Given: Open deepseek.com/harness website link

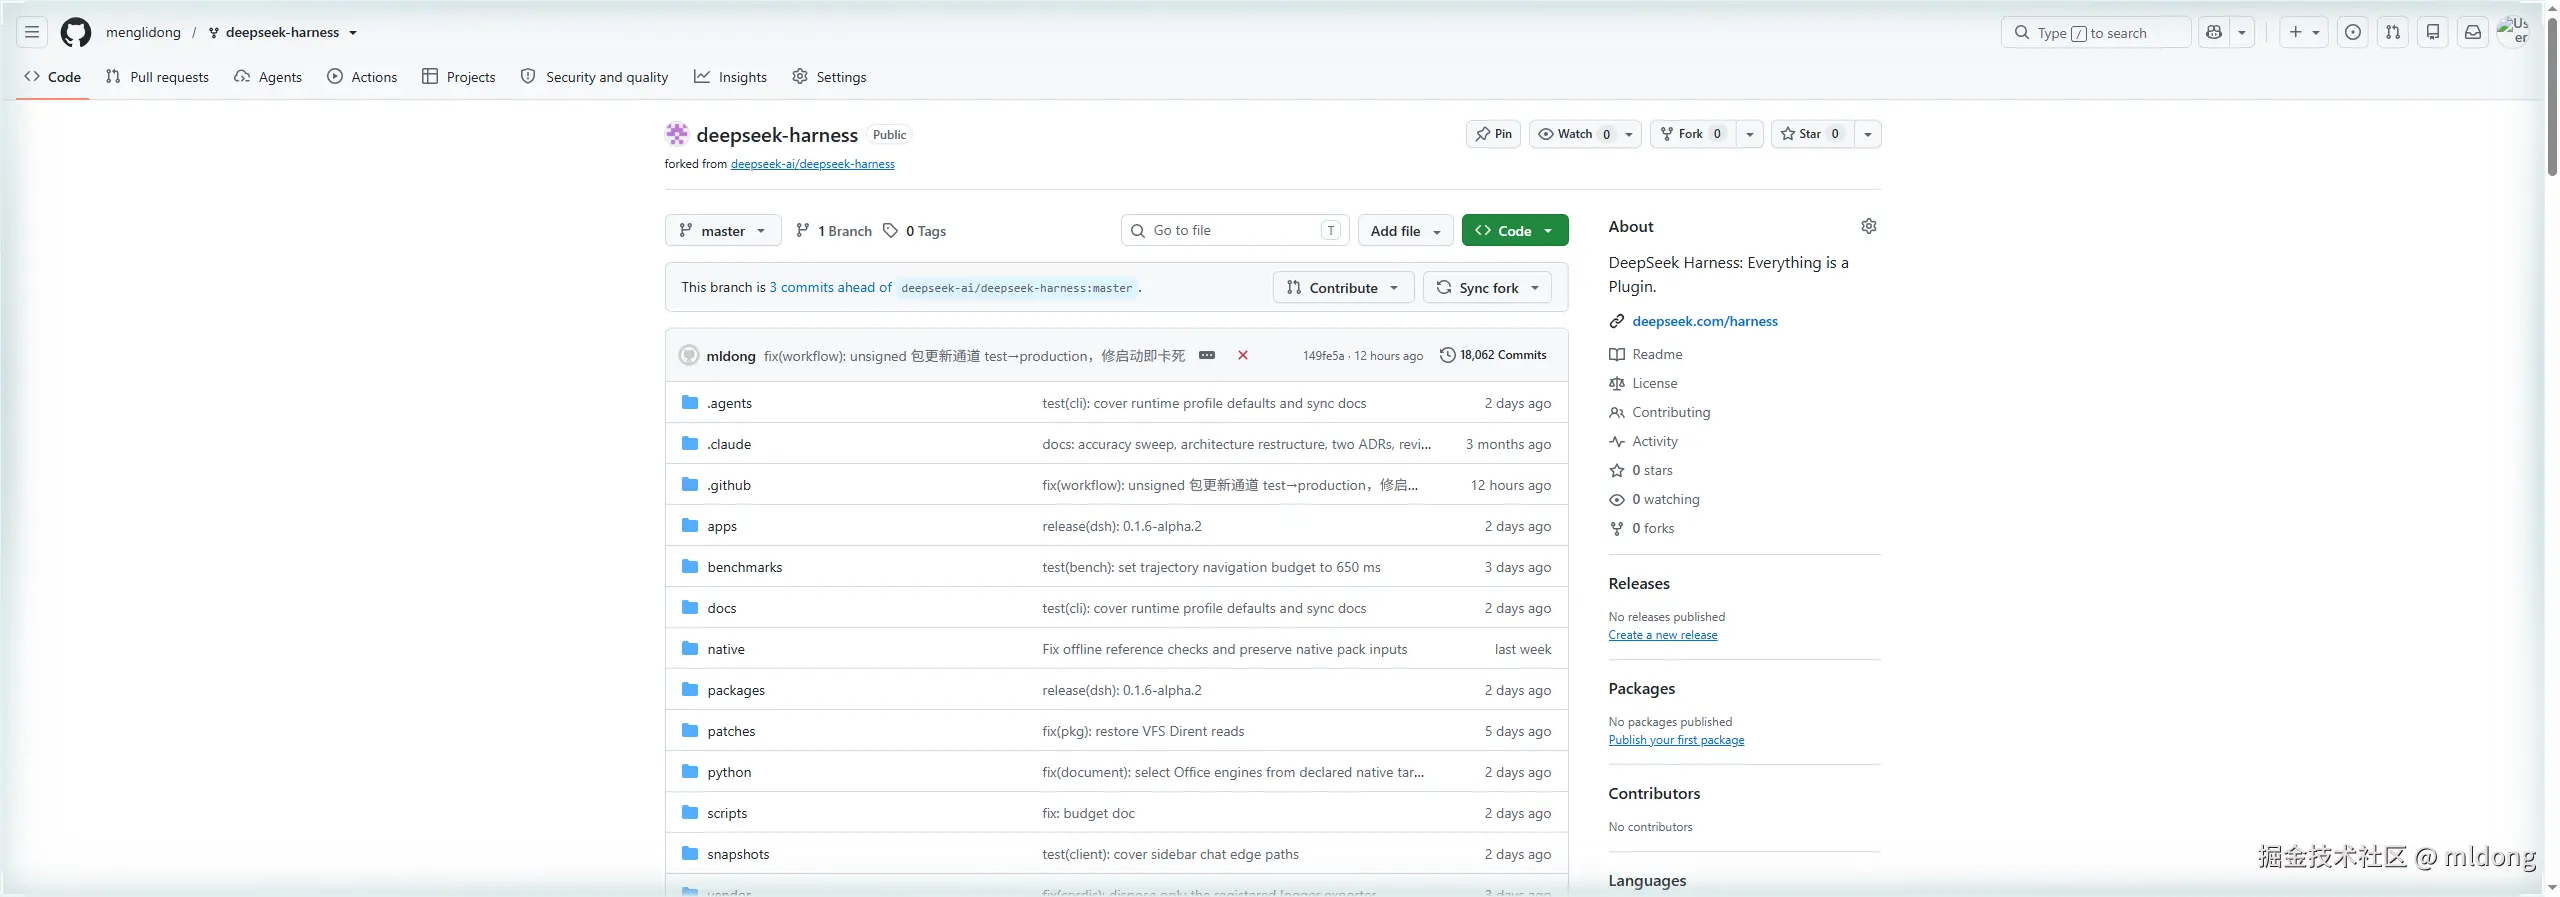Looking at the screenshot, I should (x=1705, y=321).
